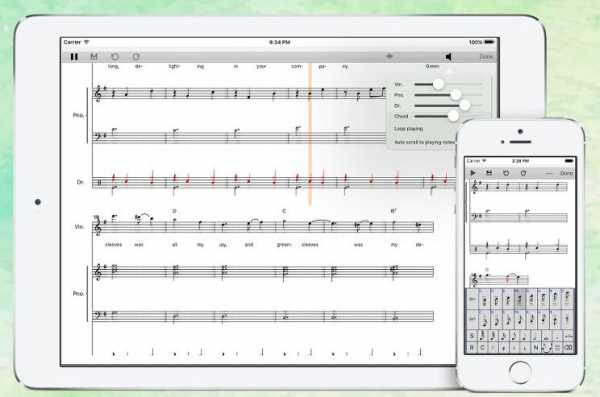Image resolution: width=600 pixels, height=397 pixels.
Task: Toggle the Loop playing option
Action: tap(408, 129)
